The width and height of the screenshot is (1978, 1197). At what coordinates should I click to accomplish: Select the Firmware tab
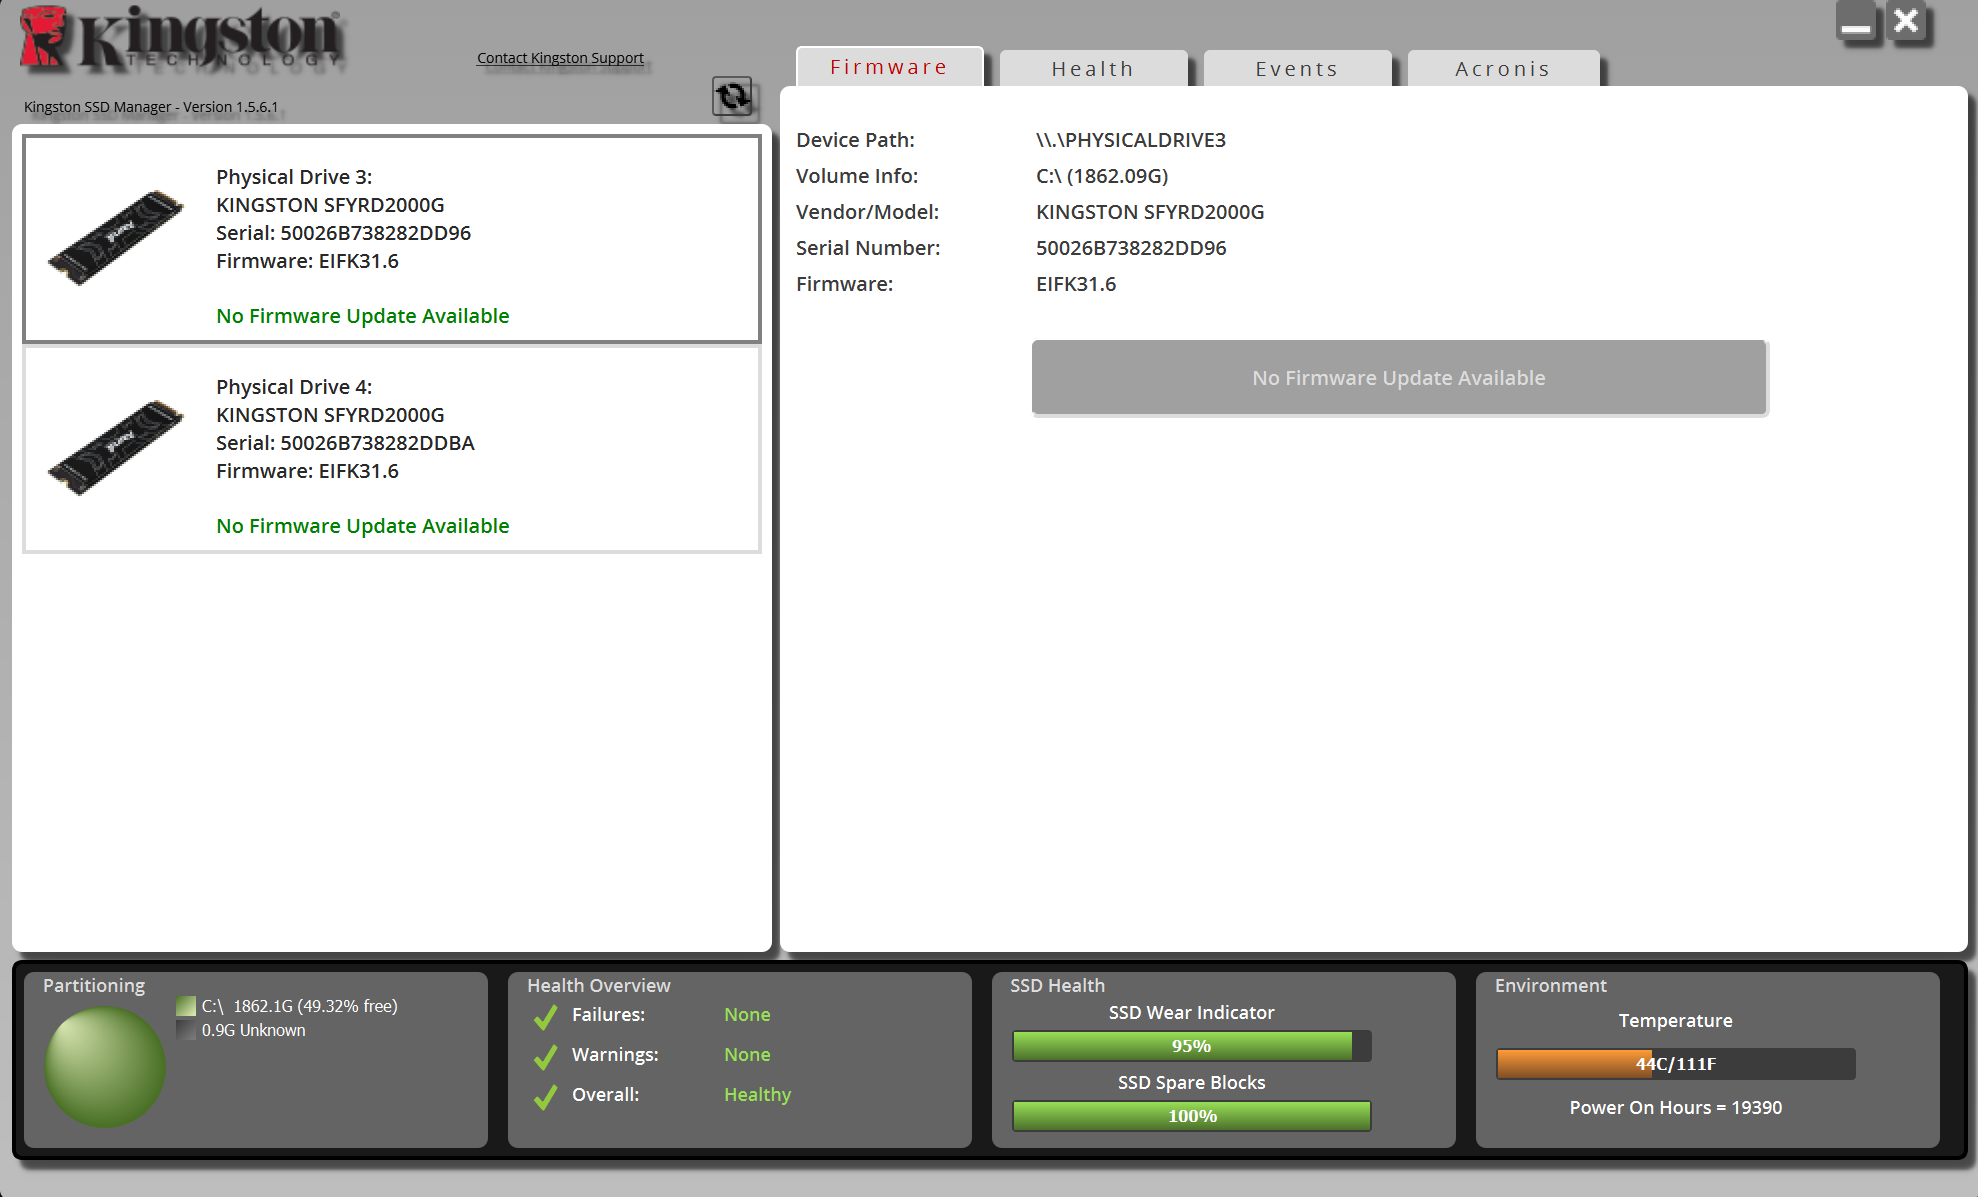tap(888, 67)
